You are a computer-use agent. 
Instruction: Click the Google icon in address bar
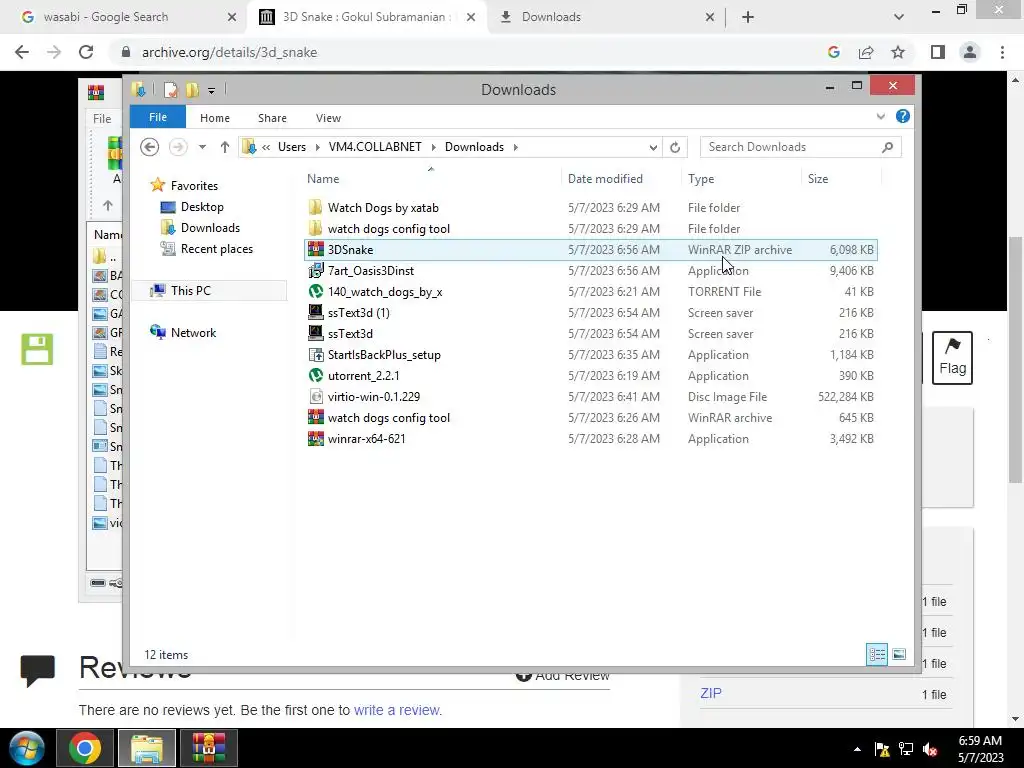point(834,52)
